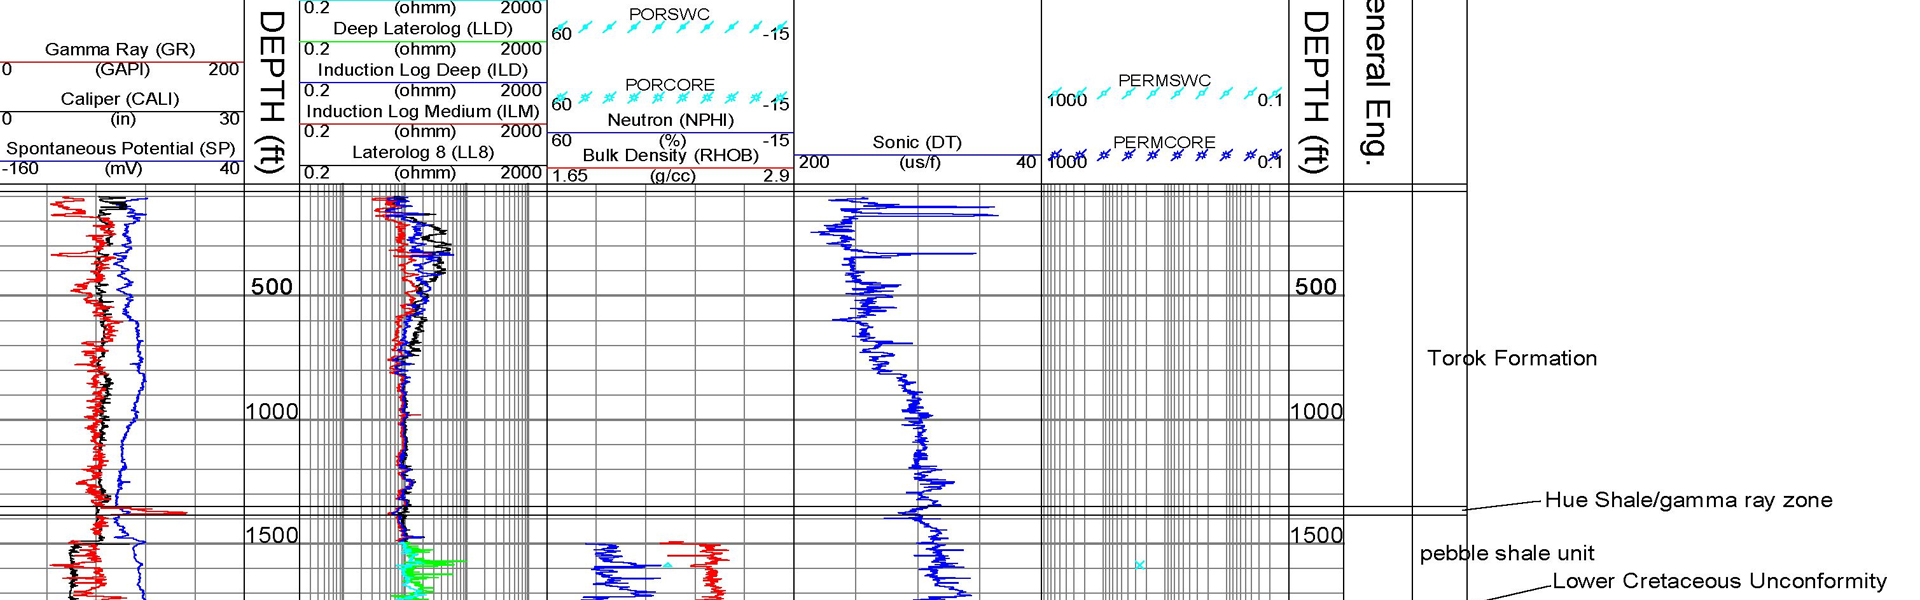Click the 1000 depth marker in left depth track

pyautogui.click(x=272, y=411)
